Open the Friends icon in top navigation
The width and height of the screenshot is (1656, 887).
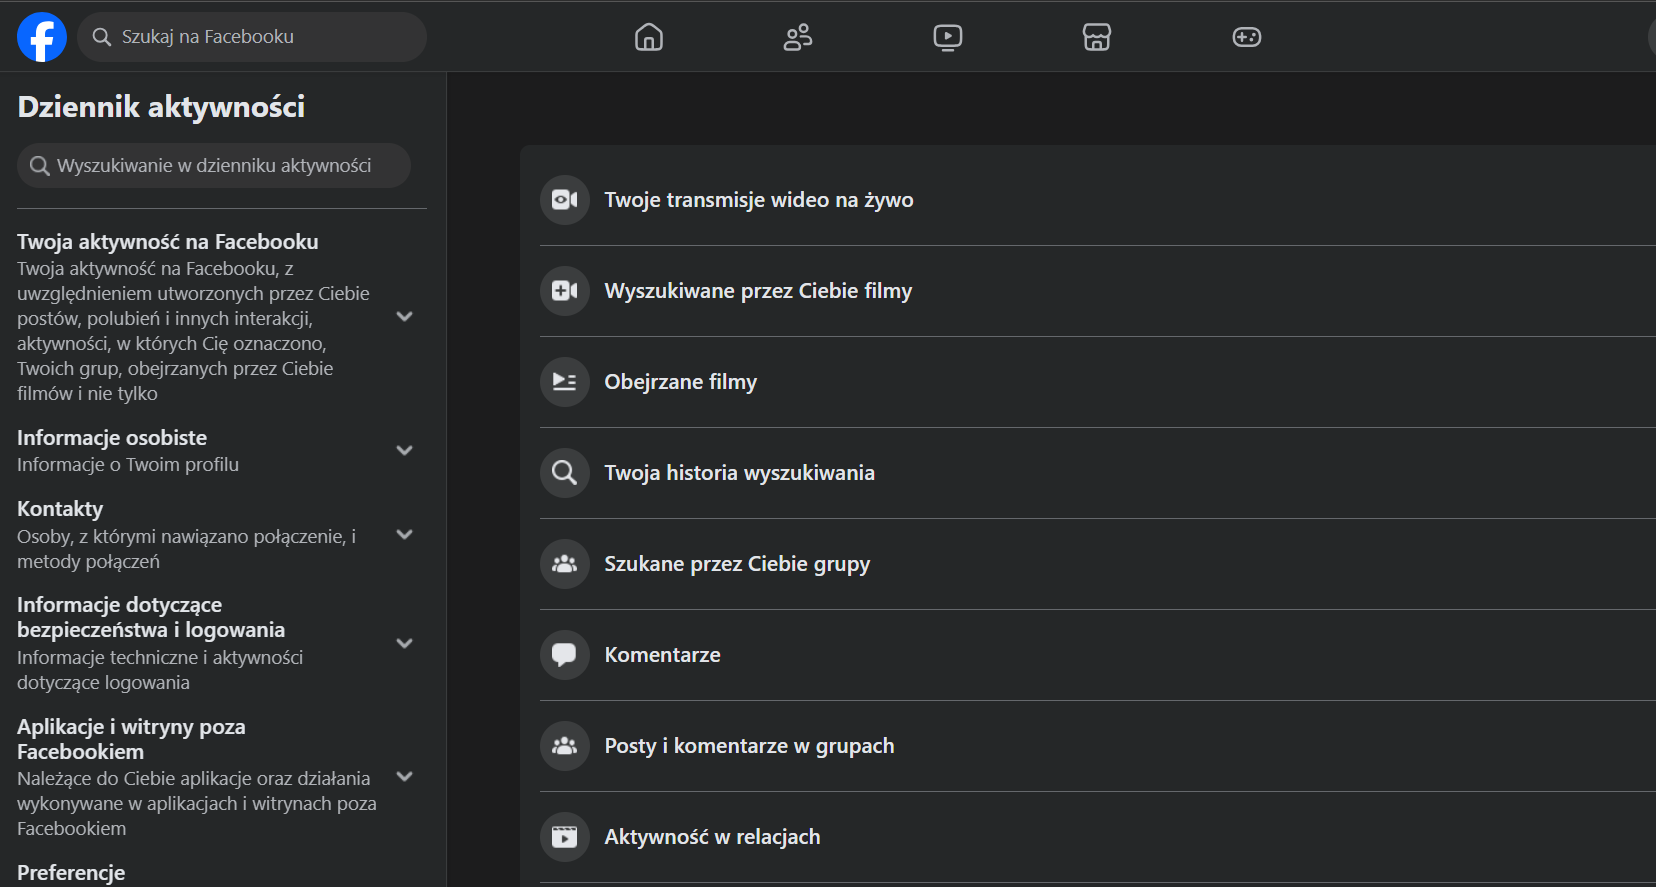coord(798,37)
